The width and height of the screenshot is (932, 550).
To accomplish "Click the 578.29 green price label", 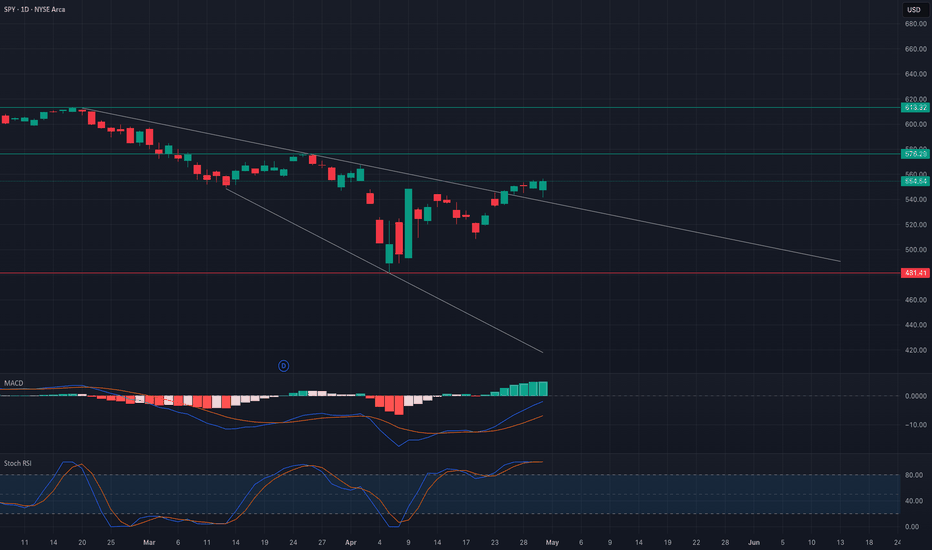I will click(x=915, y=154).
